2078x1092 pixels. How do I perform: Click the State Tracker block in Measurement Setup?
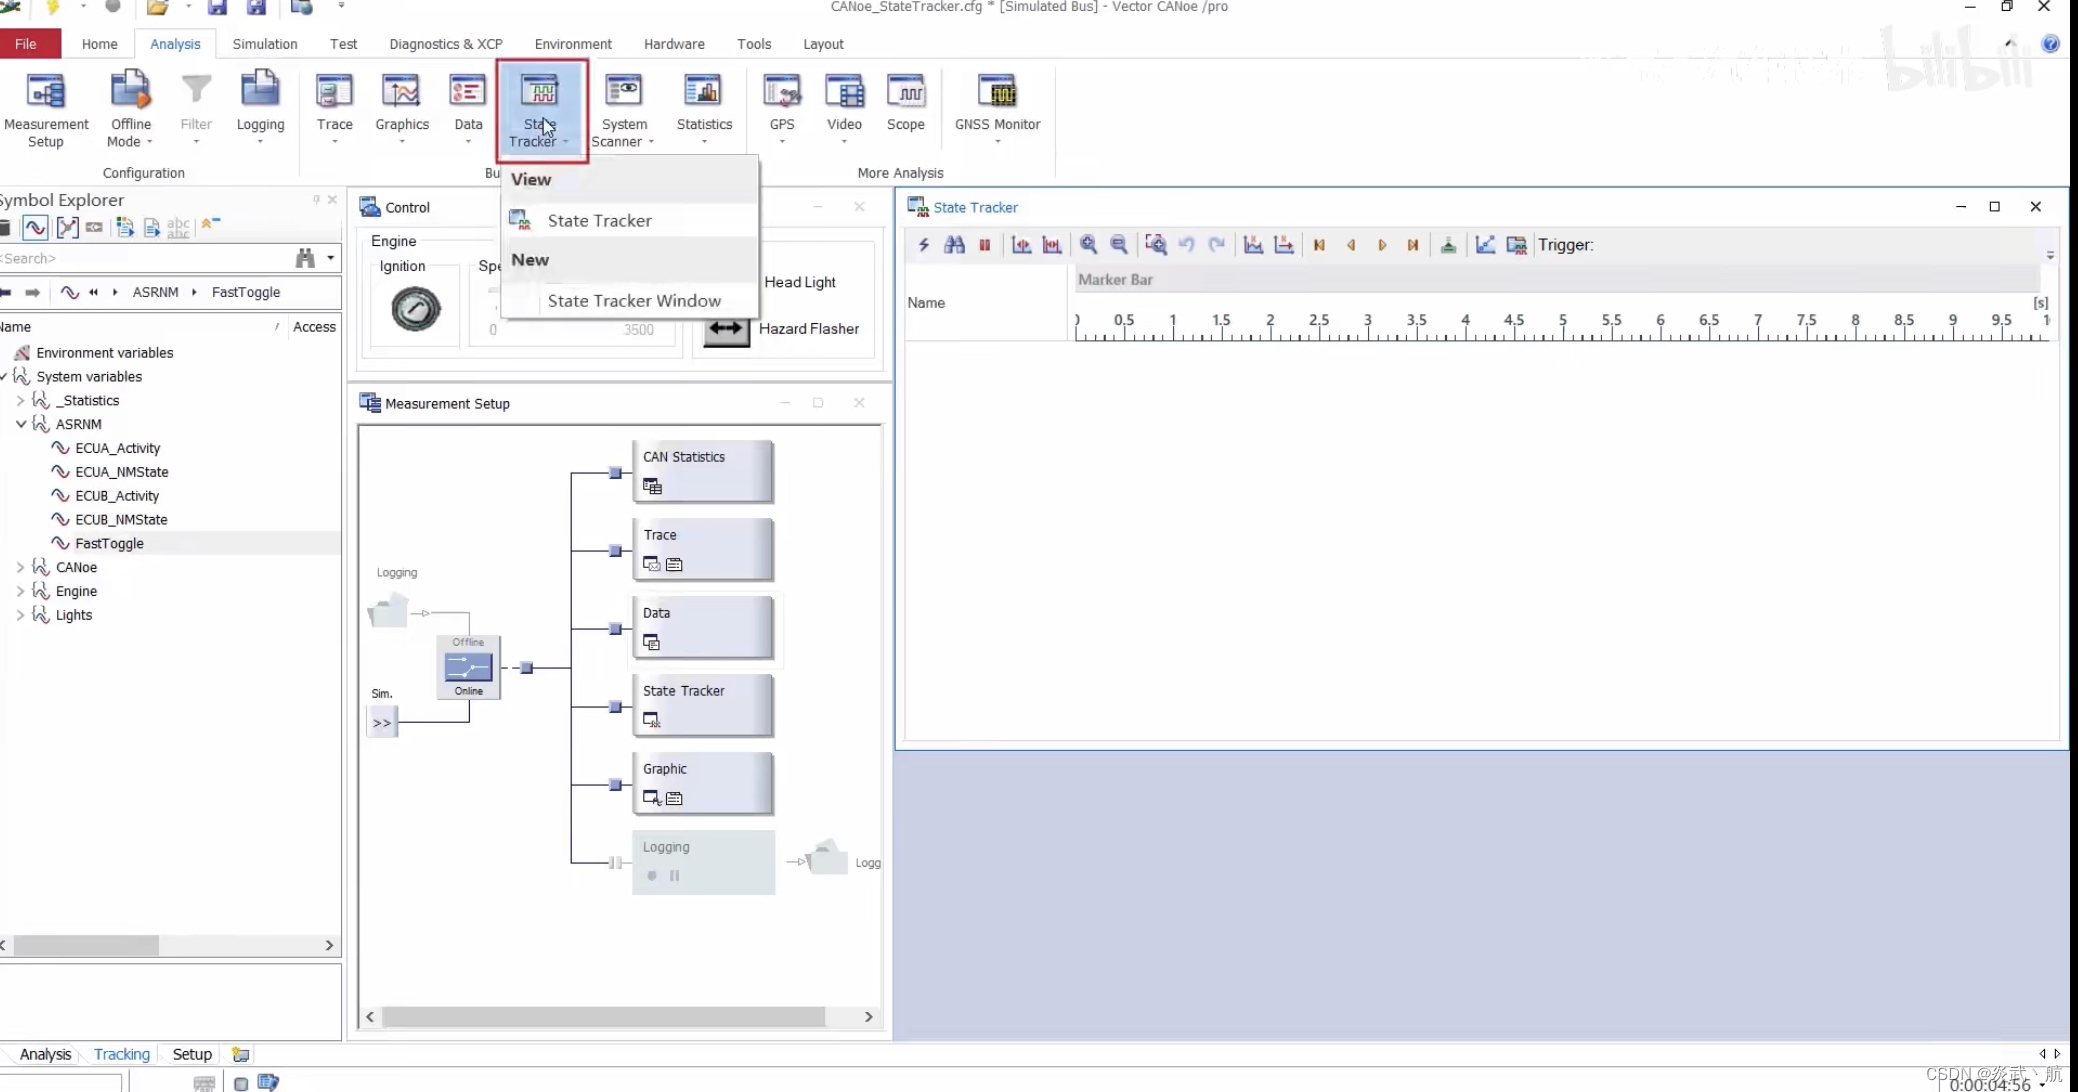[x=703, y=705]
